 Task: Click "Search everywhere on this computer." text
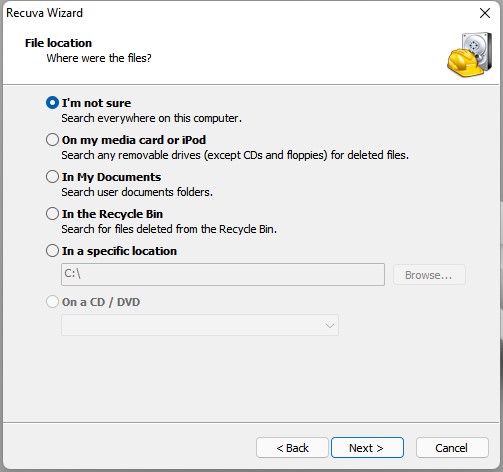coord(152,118)
